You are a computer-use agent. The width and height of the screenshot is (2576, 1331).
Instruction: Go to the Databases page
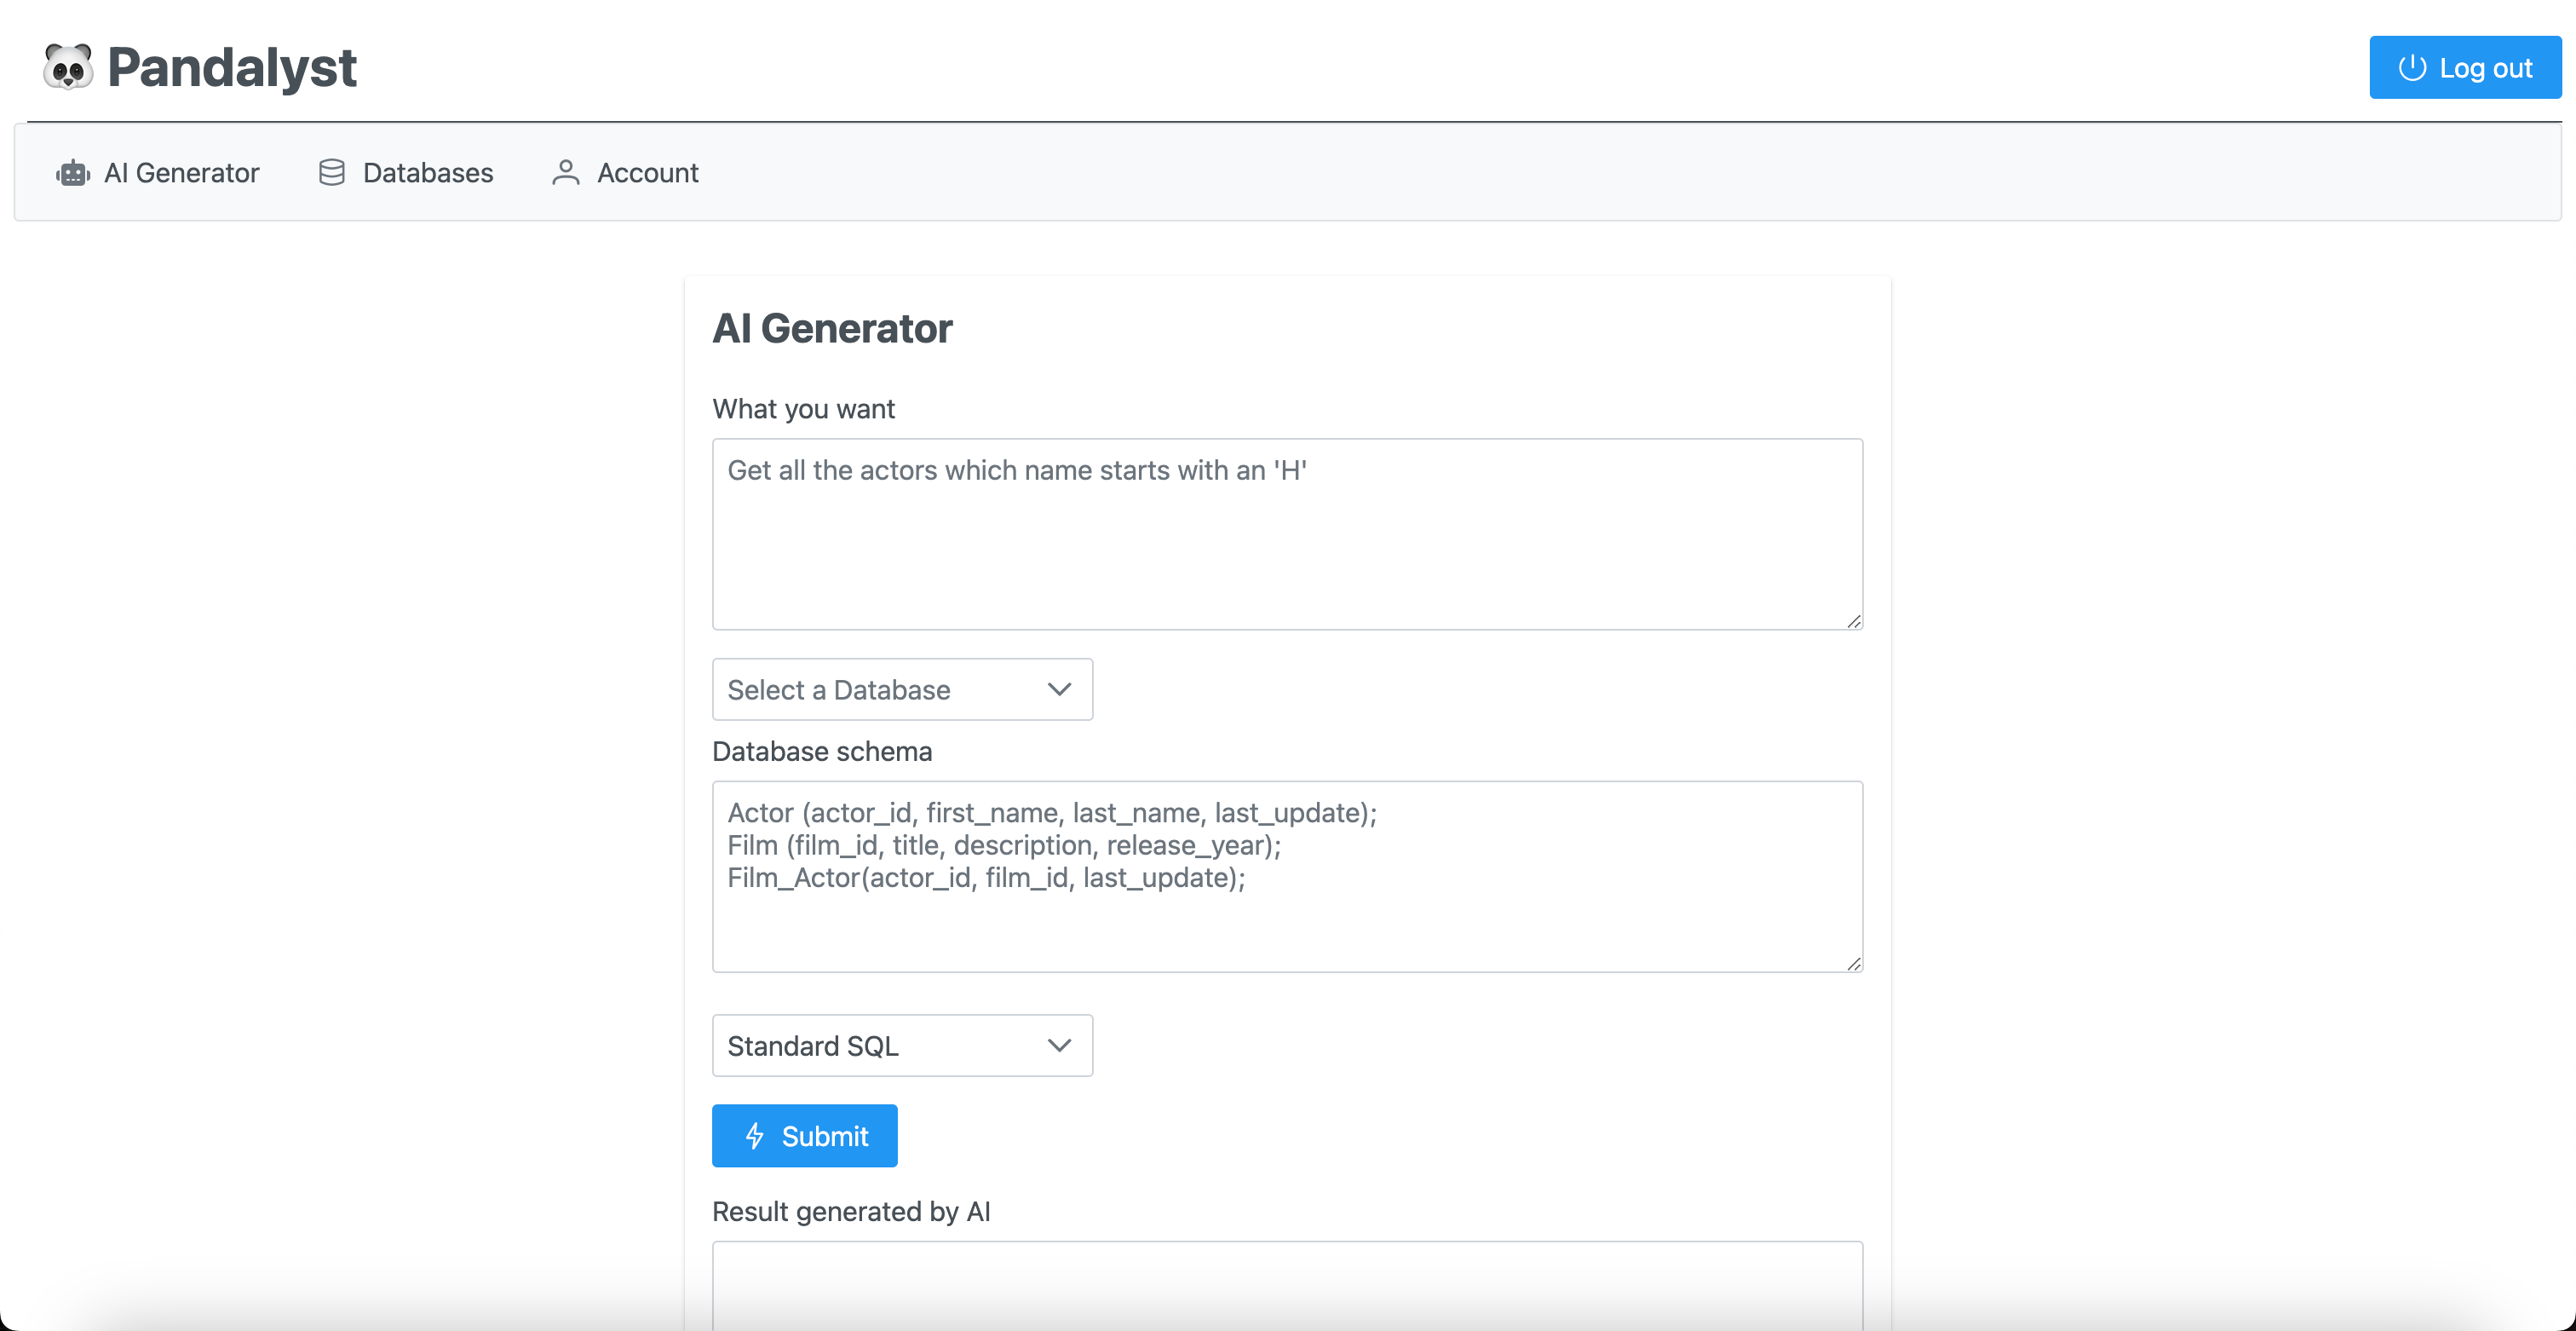coord(405,173)
